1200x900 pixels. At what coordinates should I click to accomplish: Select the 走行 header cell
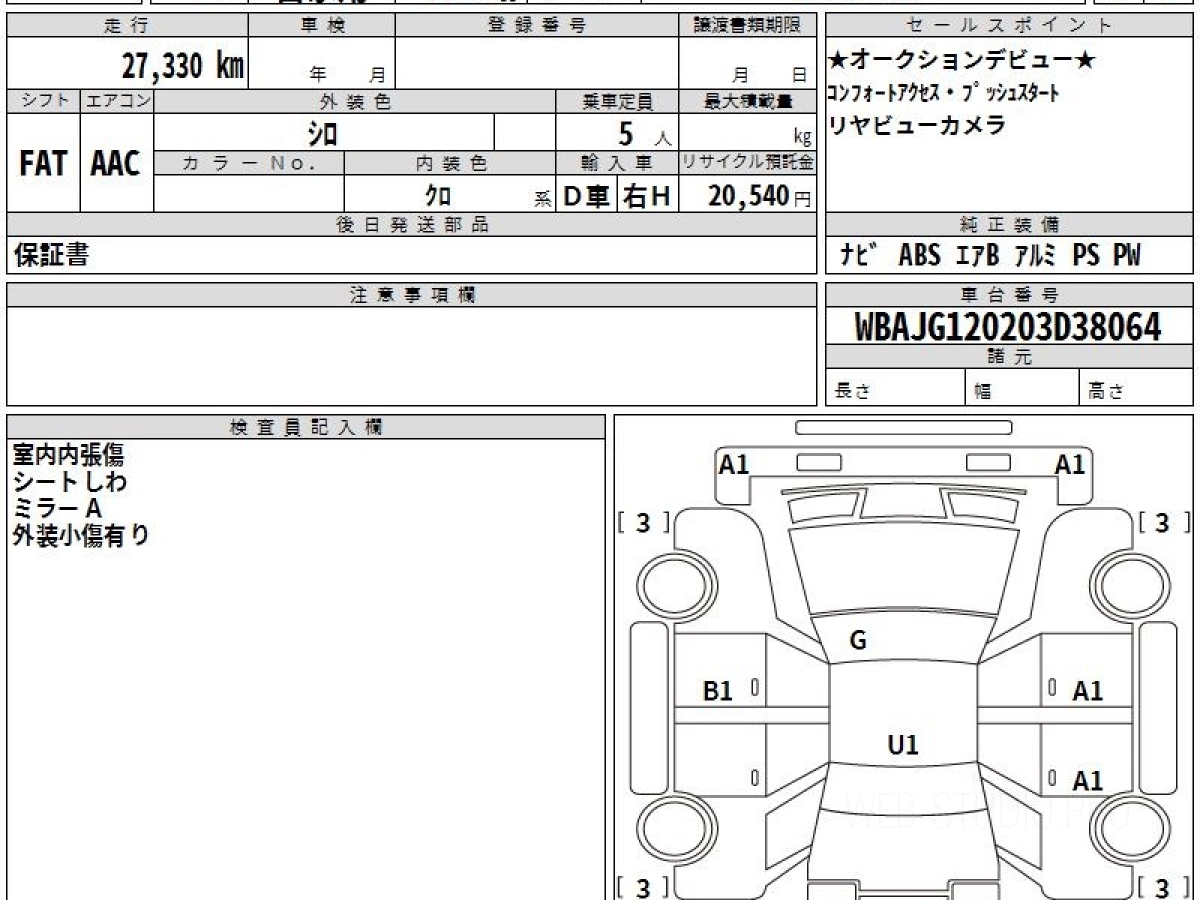coord(127,26)
